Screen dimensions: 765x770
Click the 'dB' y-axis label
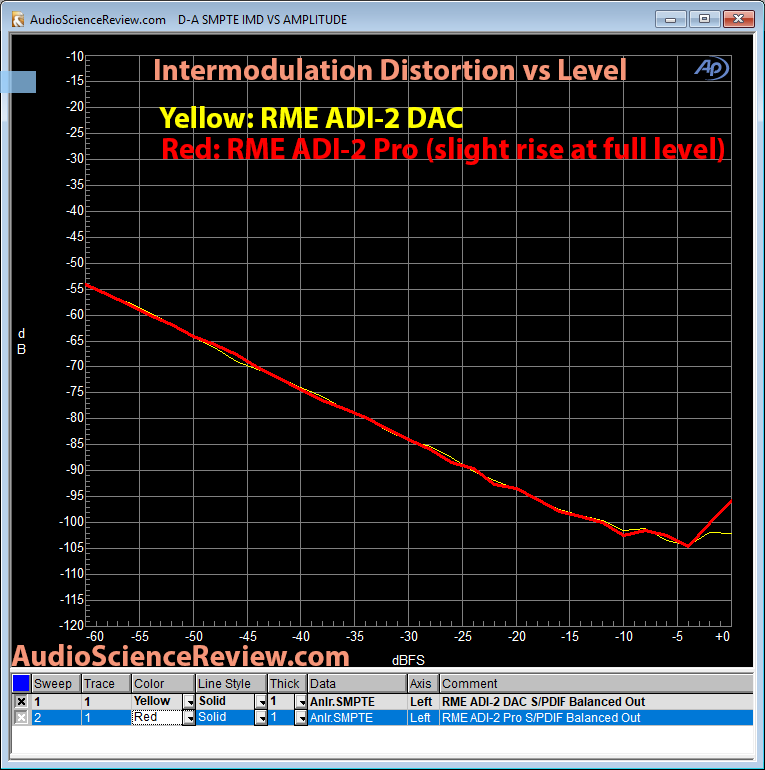pos(21,341)
